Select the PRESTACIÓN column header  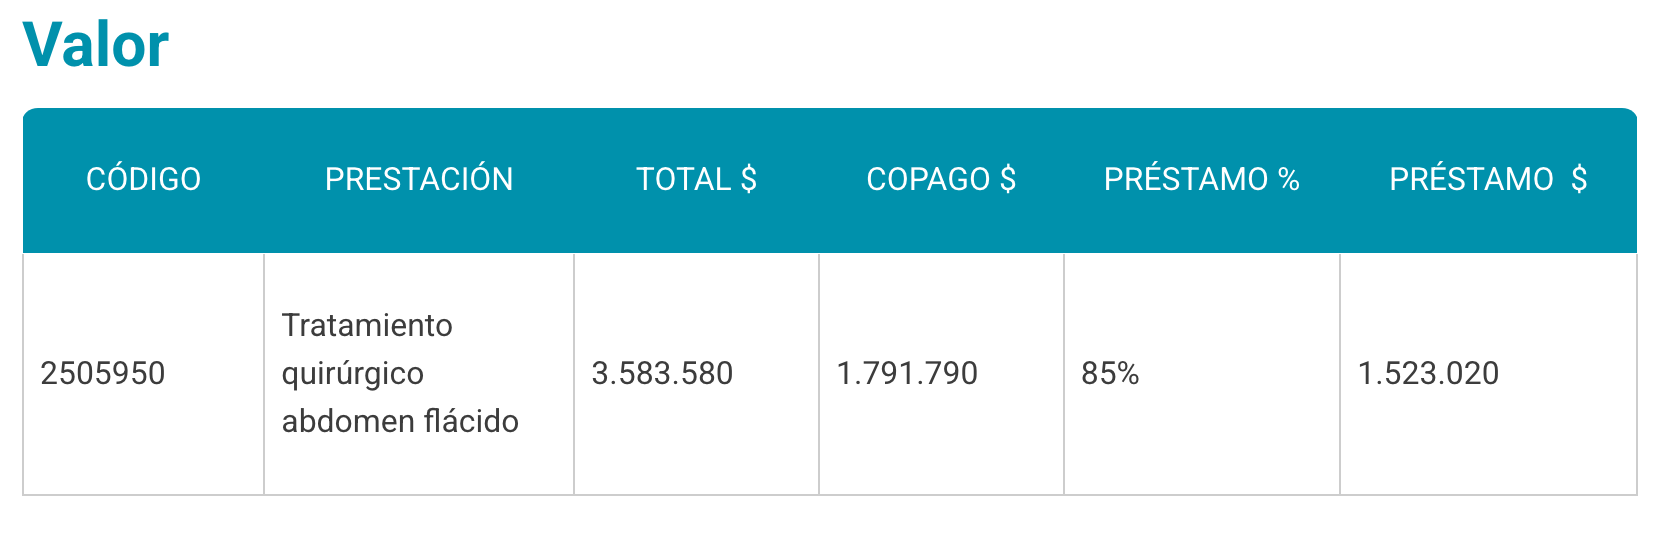[x=419, y=179]
